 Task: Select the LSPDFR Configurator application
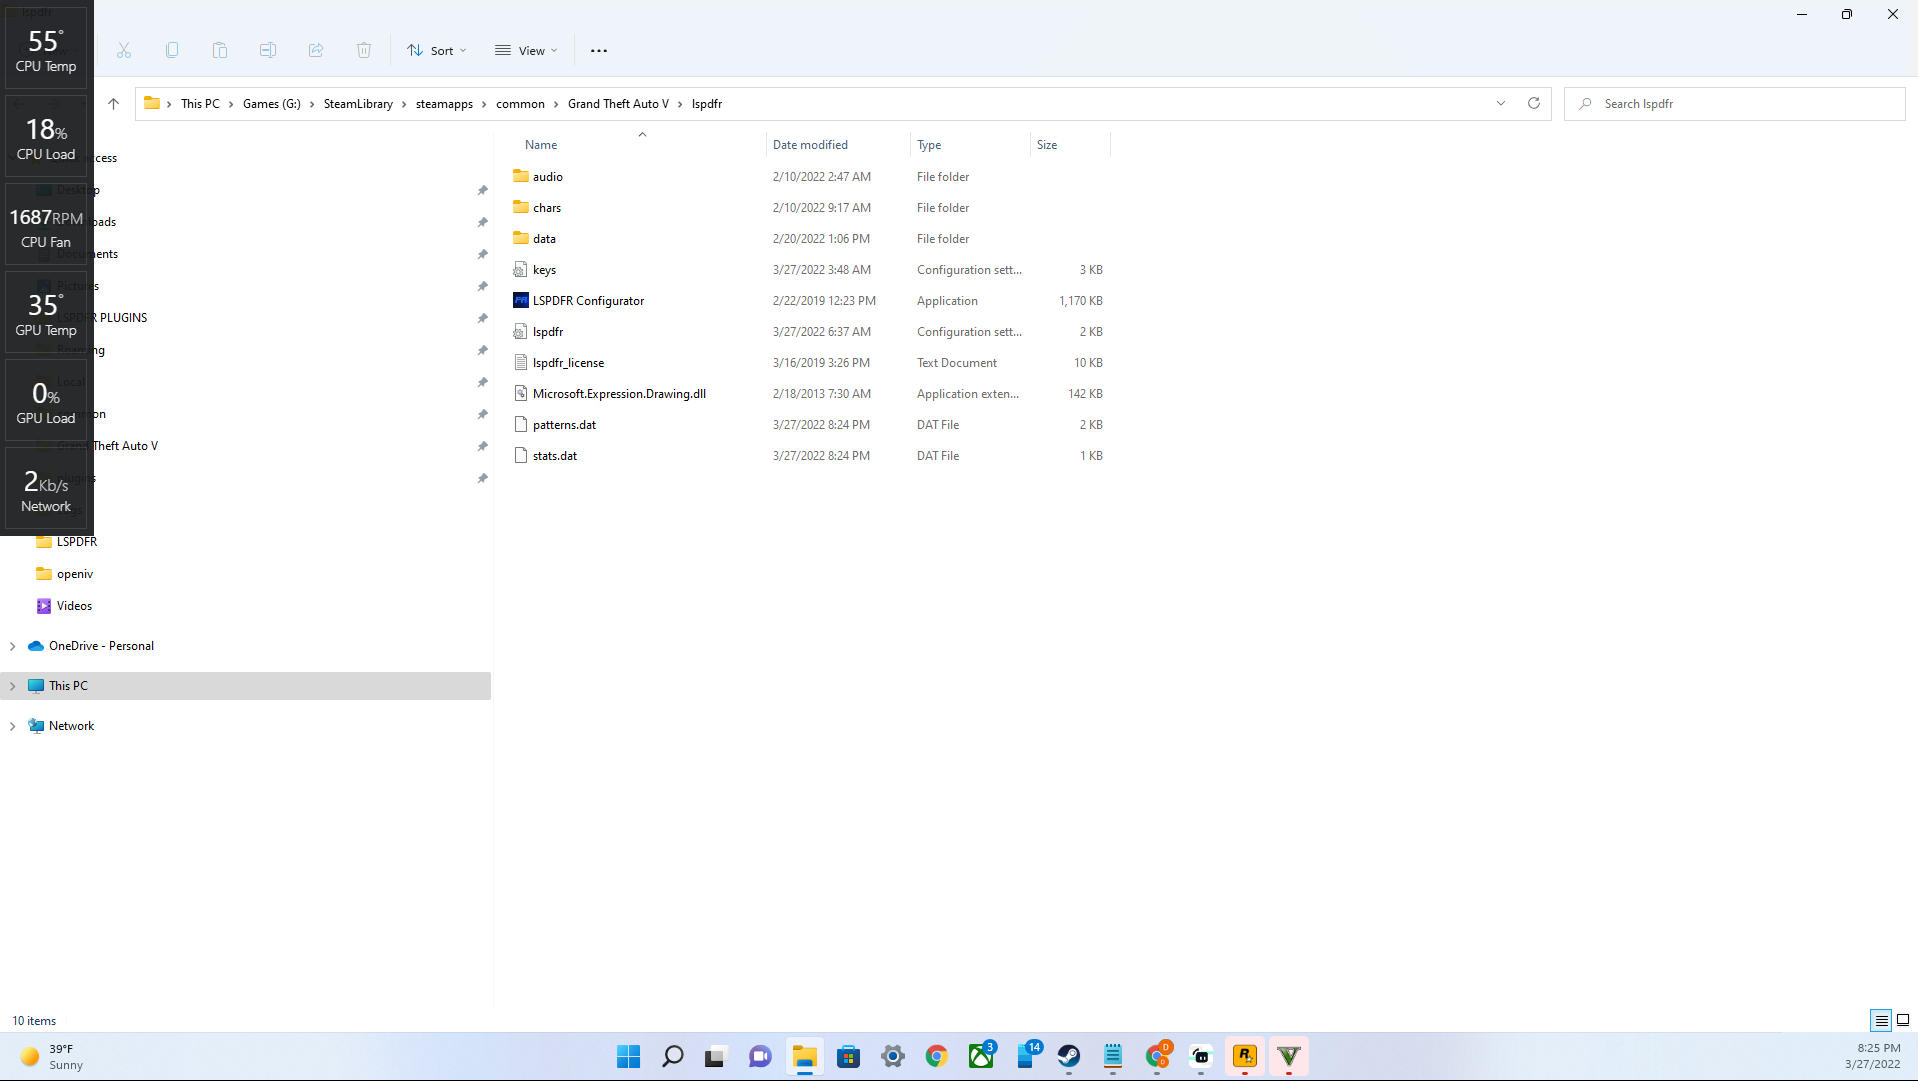[x=588, y=301]
